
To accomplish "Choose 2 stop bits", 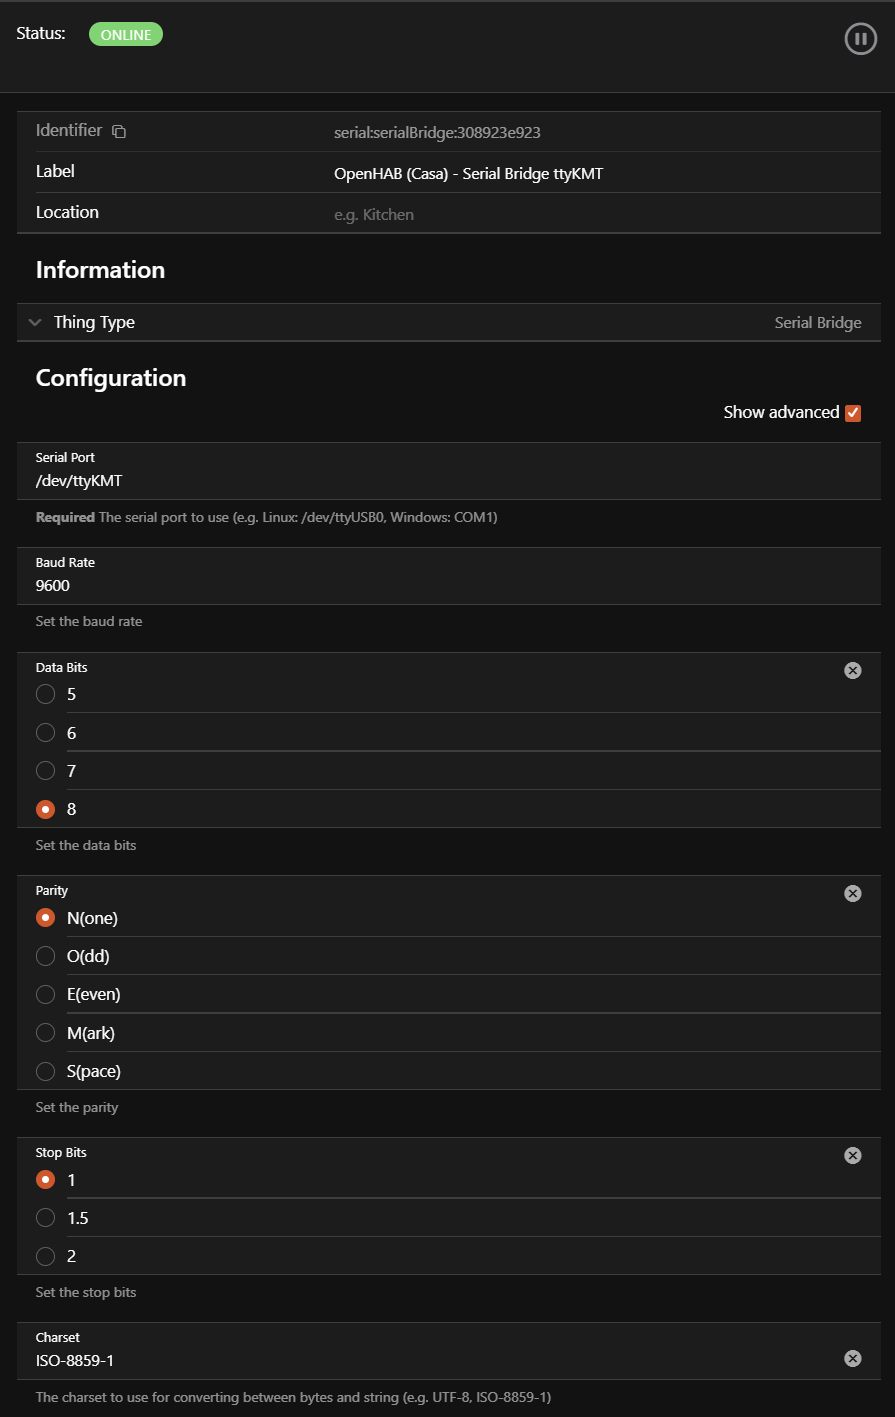I will pos(46,1256).
